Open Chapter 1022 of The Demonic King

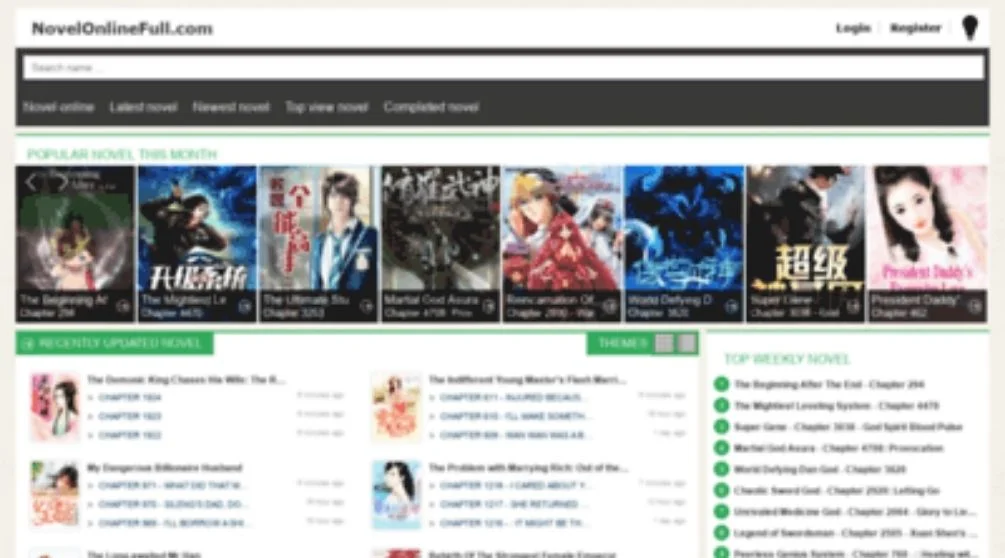129,435
